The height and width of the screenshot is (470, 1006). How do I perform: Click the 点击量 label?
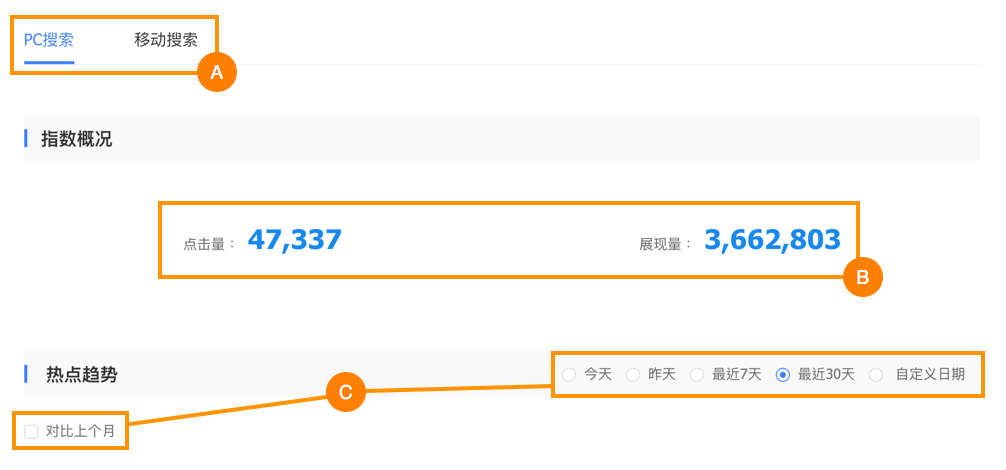pos(209,243)
